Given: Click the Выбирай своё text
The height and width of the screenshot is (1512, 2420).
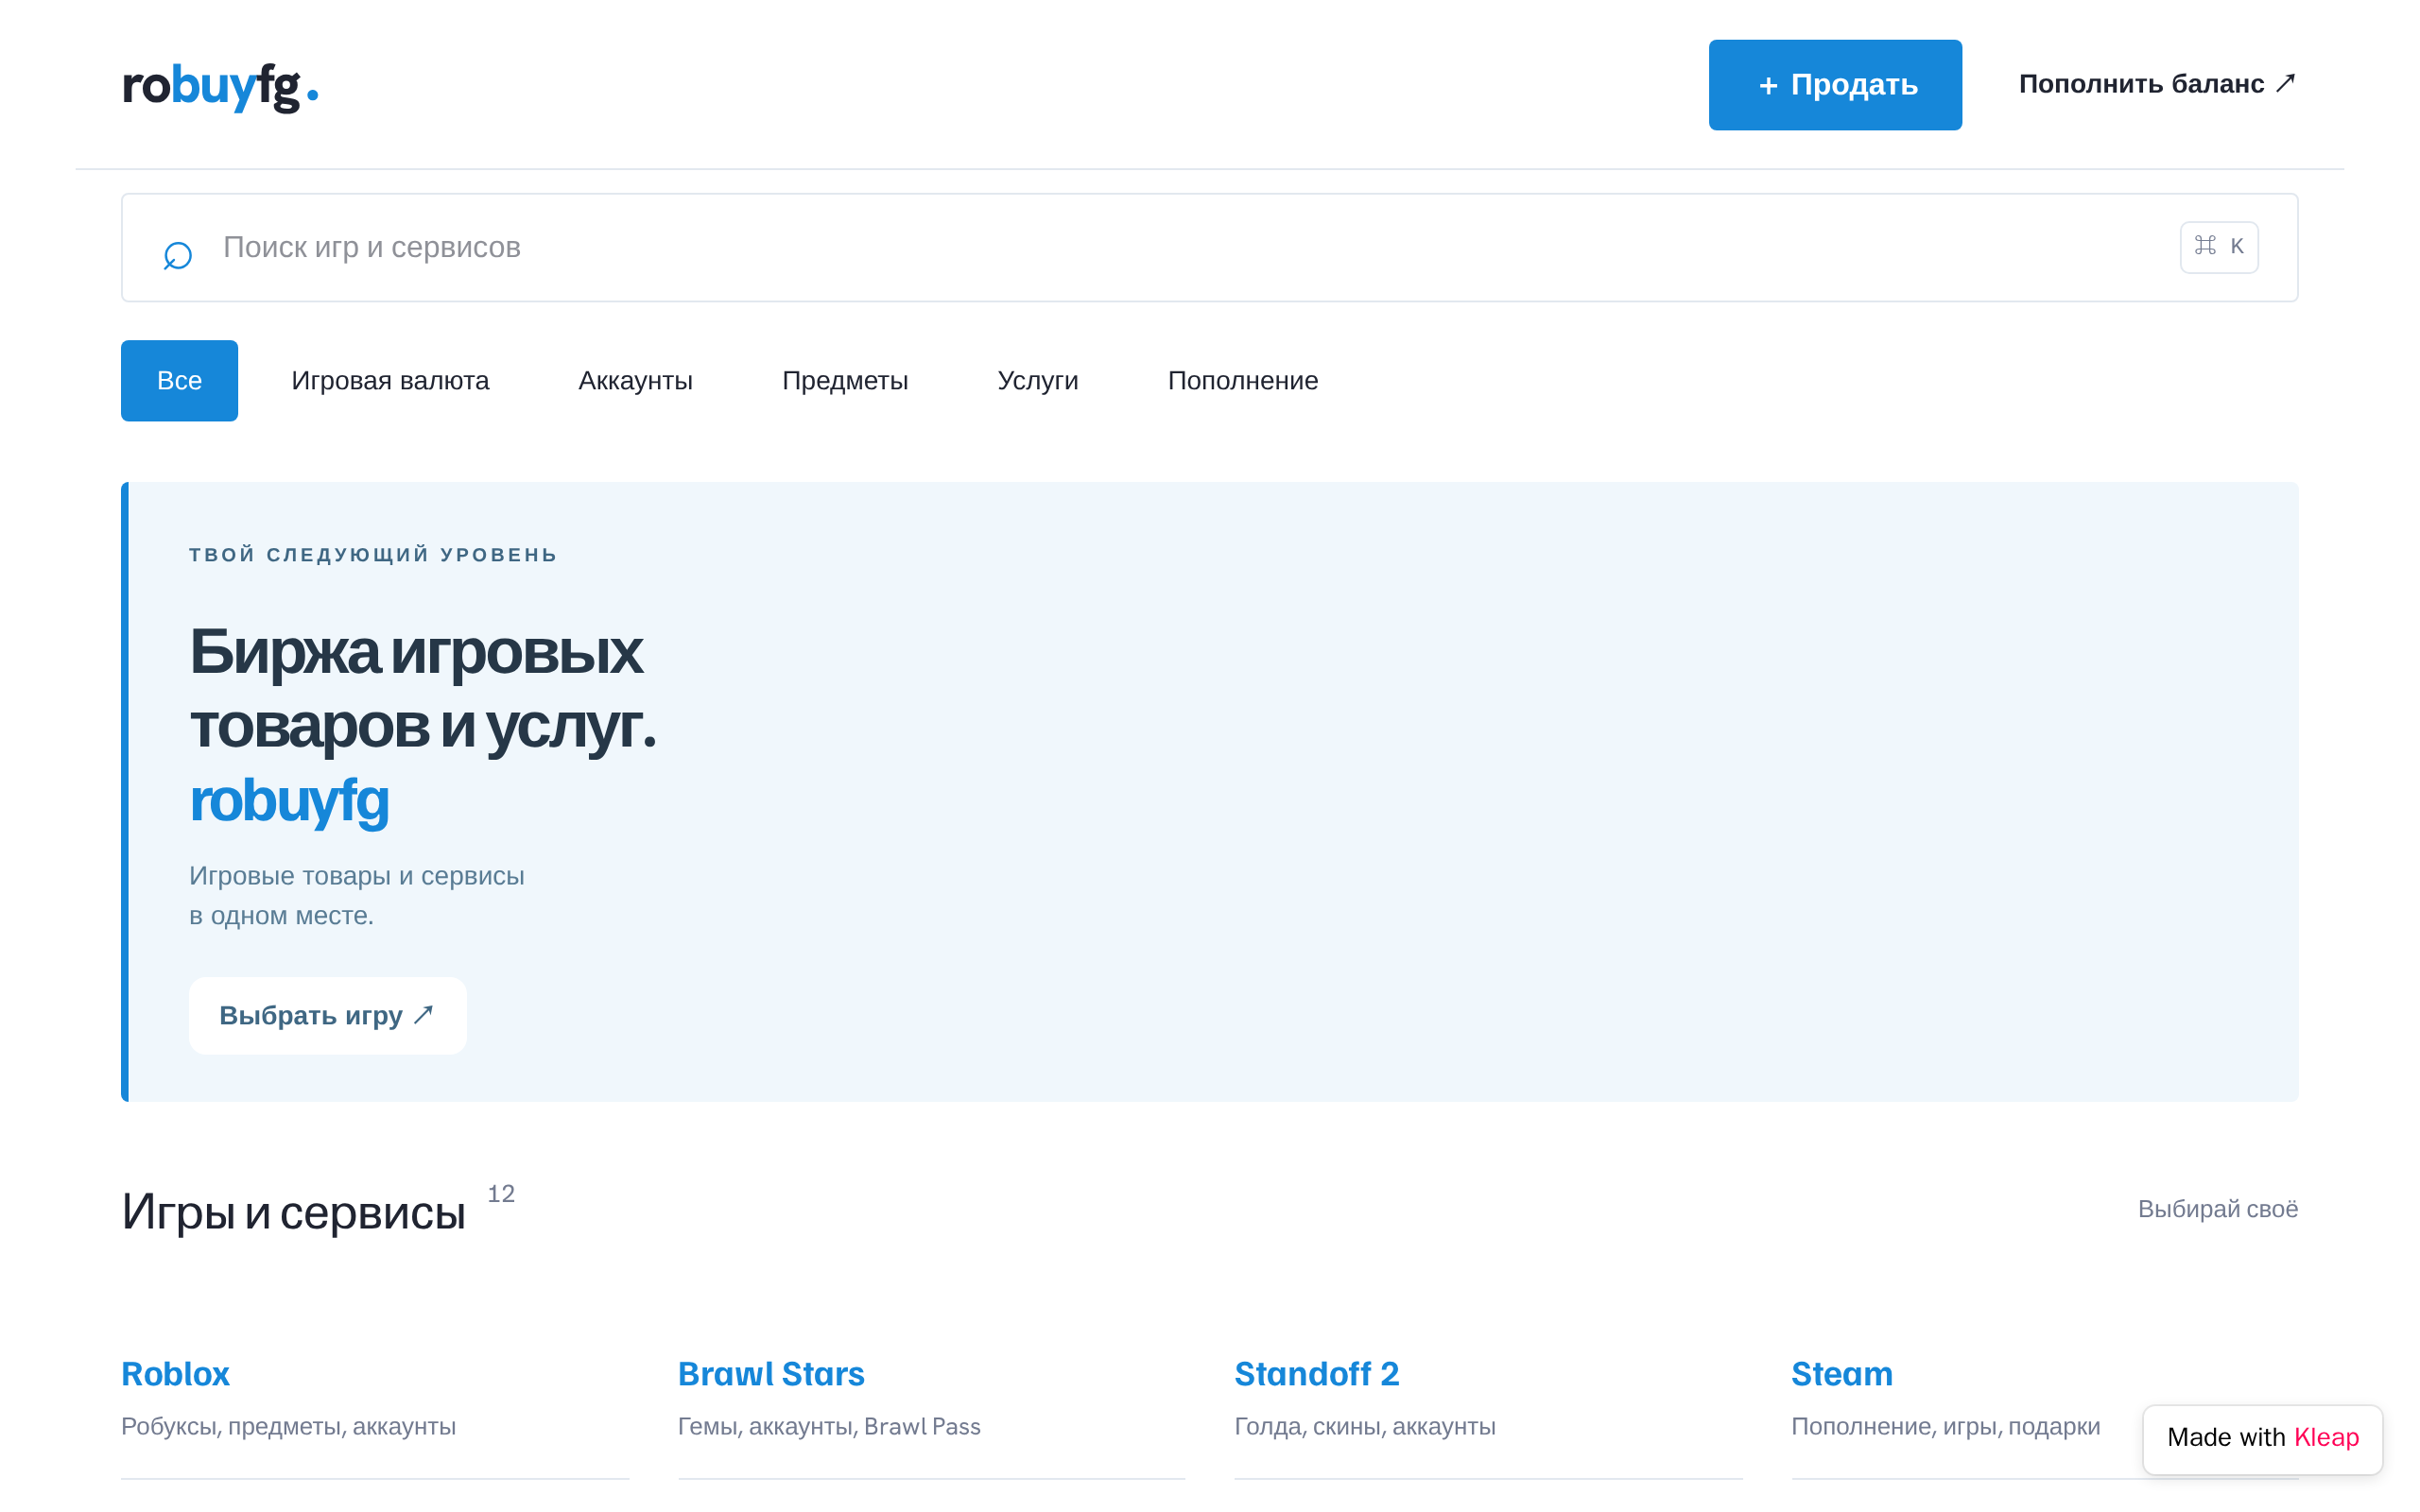Looking at the screenshot, I should 2217,1209.
